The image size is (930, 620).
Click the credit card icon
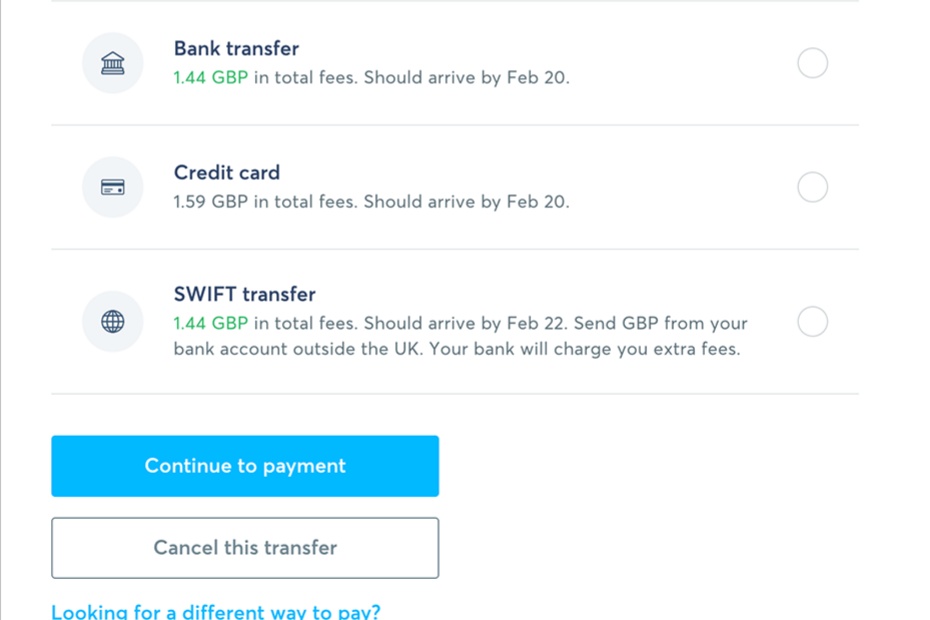(x=113, y=187)
